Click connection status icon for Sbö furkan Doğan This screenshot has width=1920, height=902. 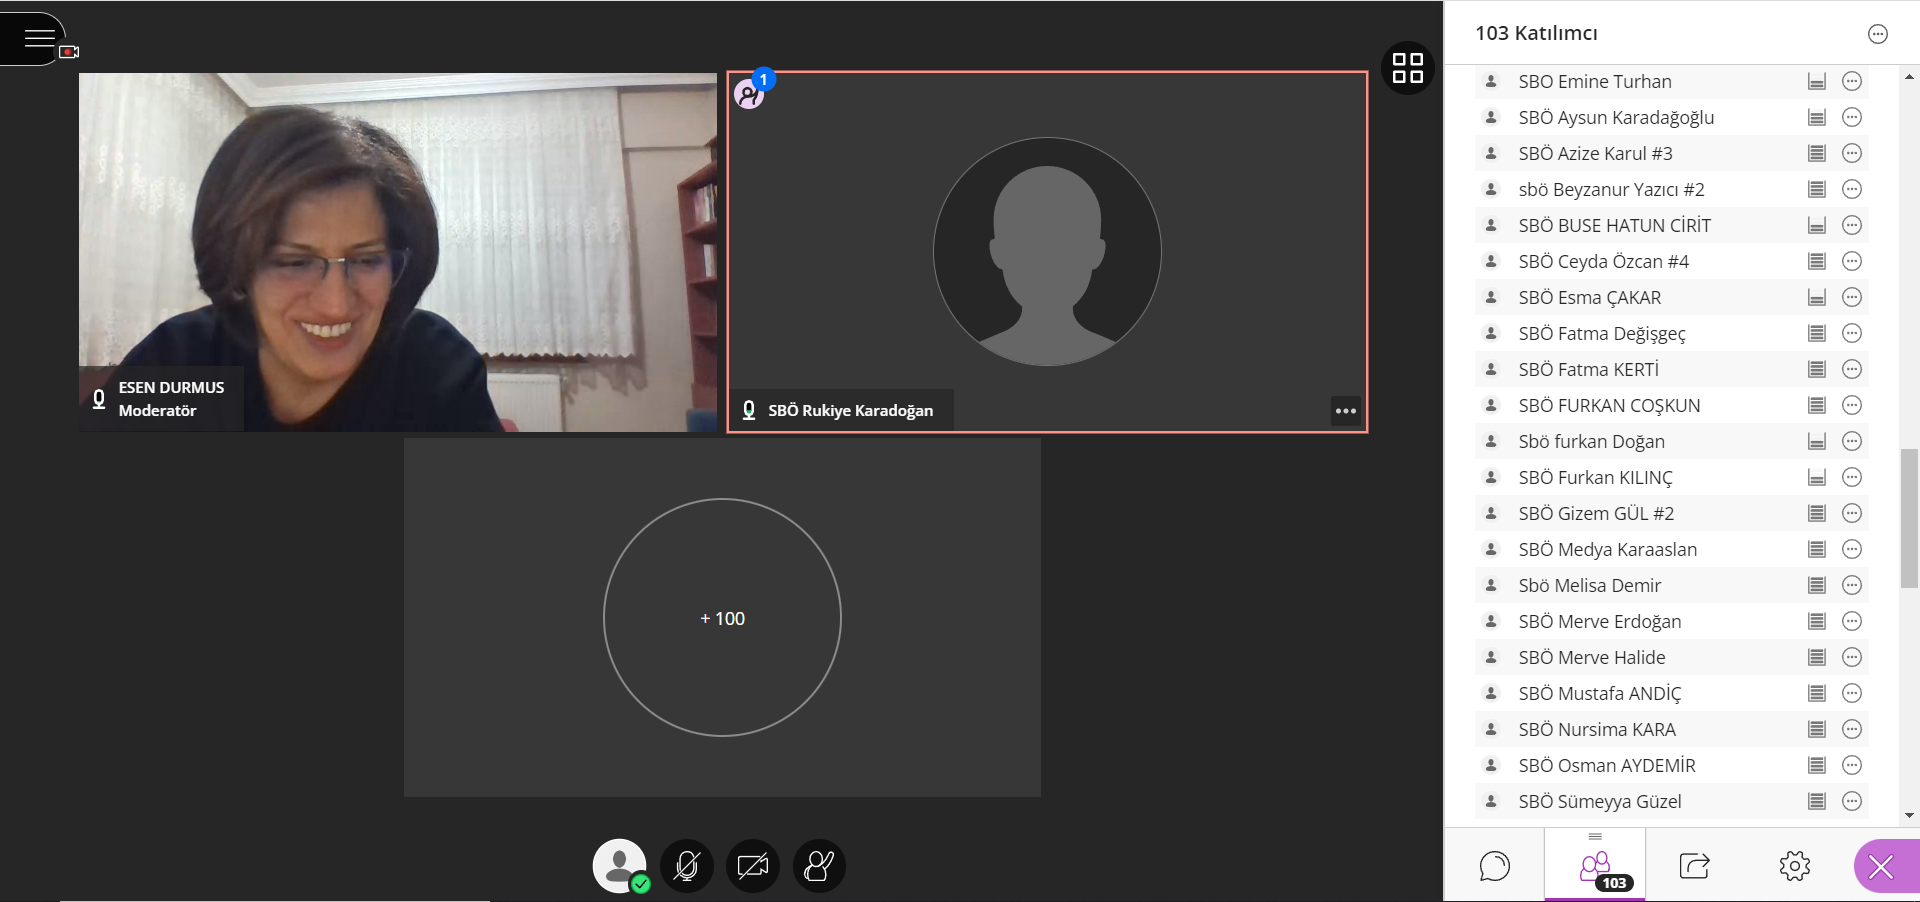click(x=1817, y=441)
